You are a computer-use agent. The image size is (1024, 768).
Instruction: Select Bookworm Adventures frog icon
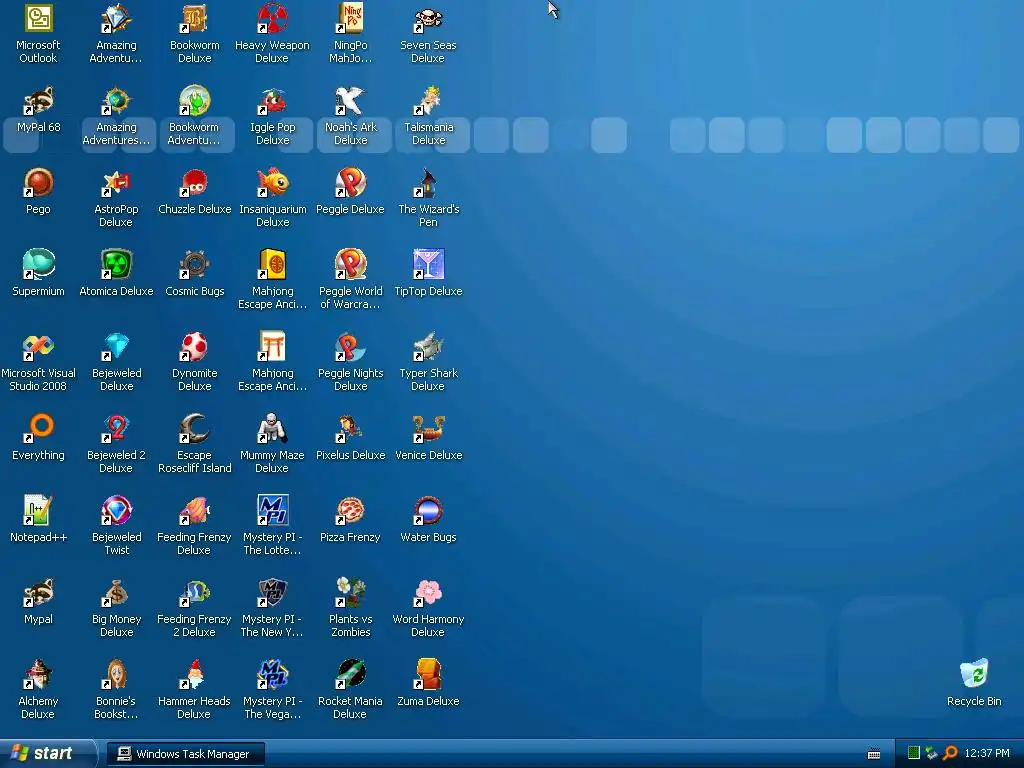point(195,101)
